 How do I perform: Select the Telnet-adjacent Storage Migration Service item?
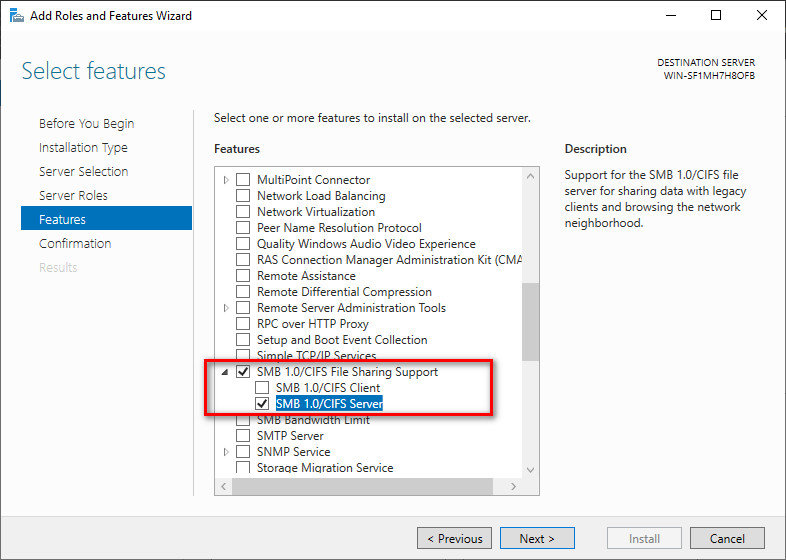[x=325, y=468]
